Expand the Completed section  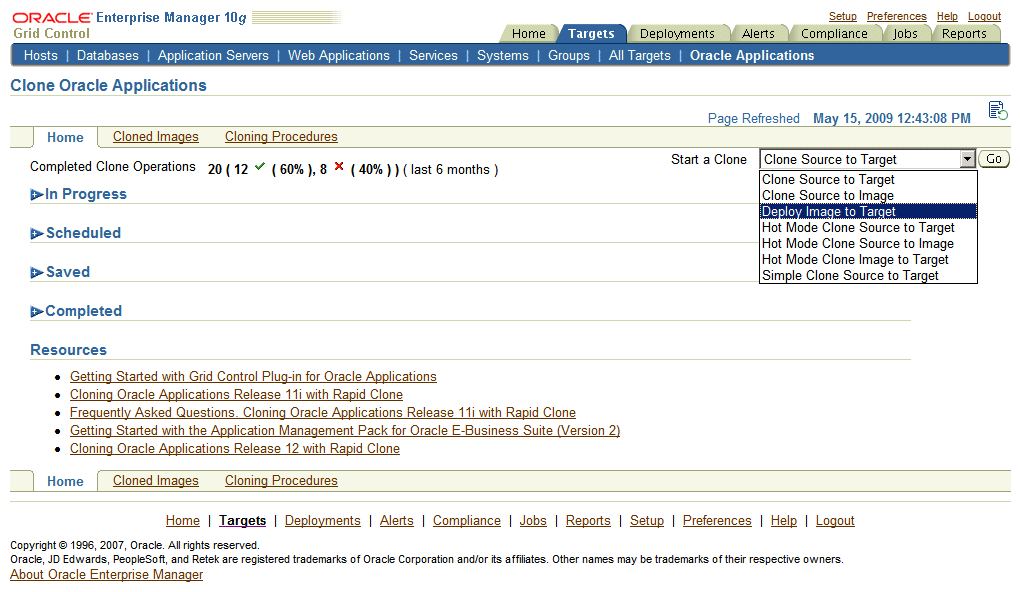point(37,312)
